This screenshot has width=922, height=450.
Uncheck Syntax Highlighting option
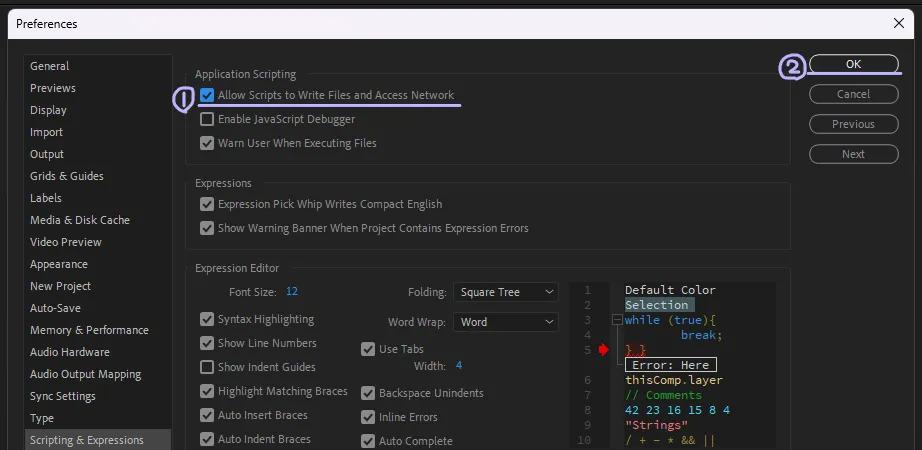[207, 319]
